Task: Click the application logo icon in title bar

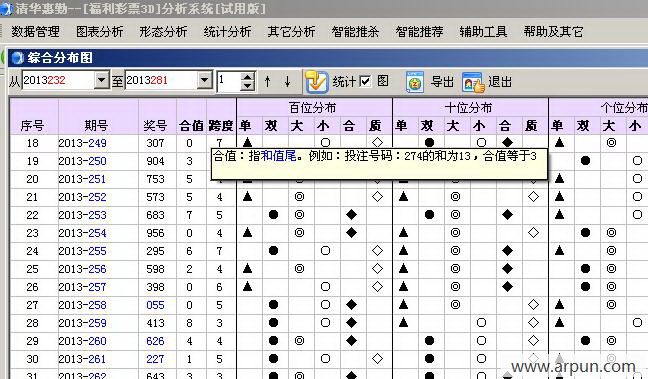Action: click(6, 9)
